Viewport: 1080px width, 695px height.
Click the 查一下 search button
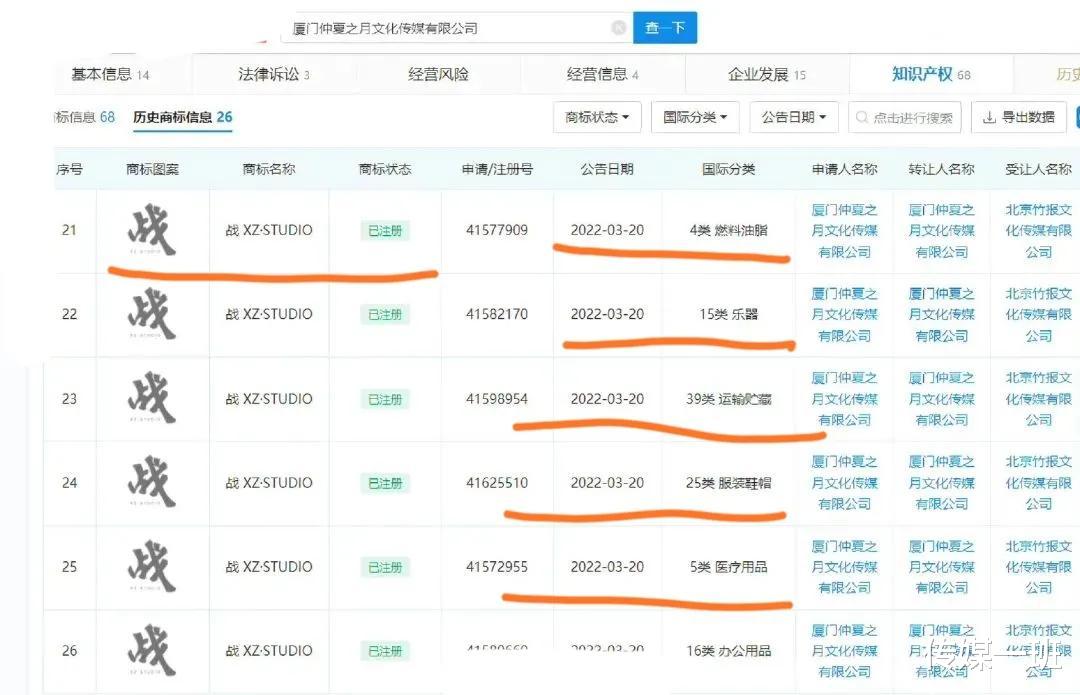click(x=665, y=28)
